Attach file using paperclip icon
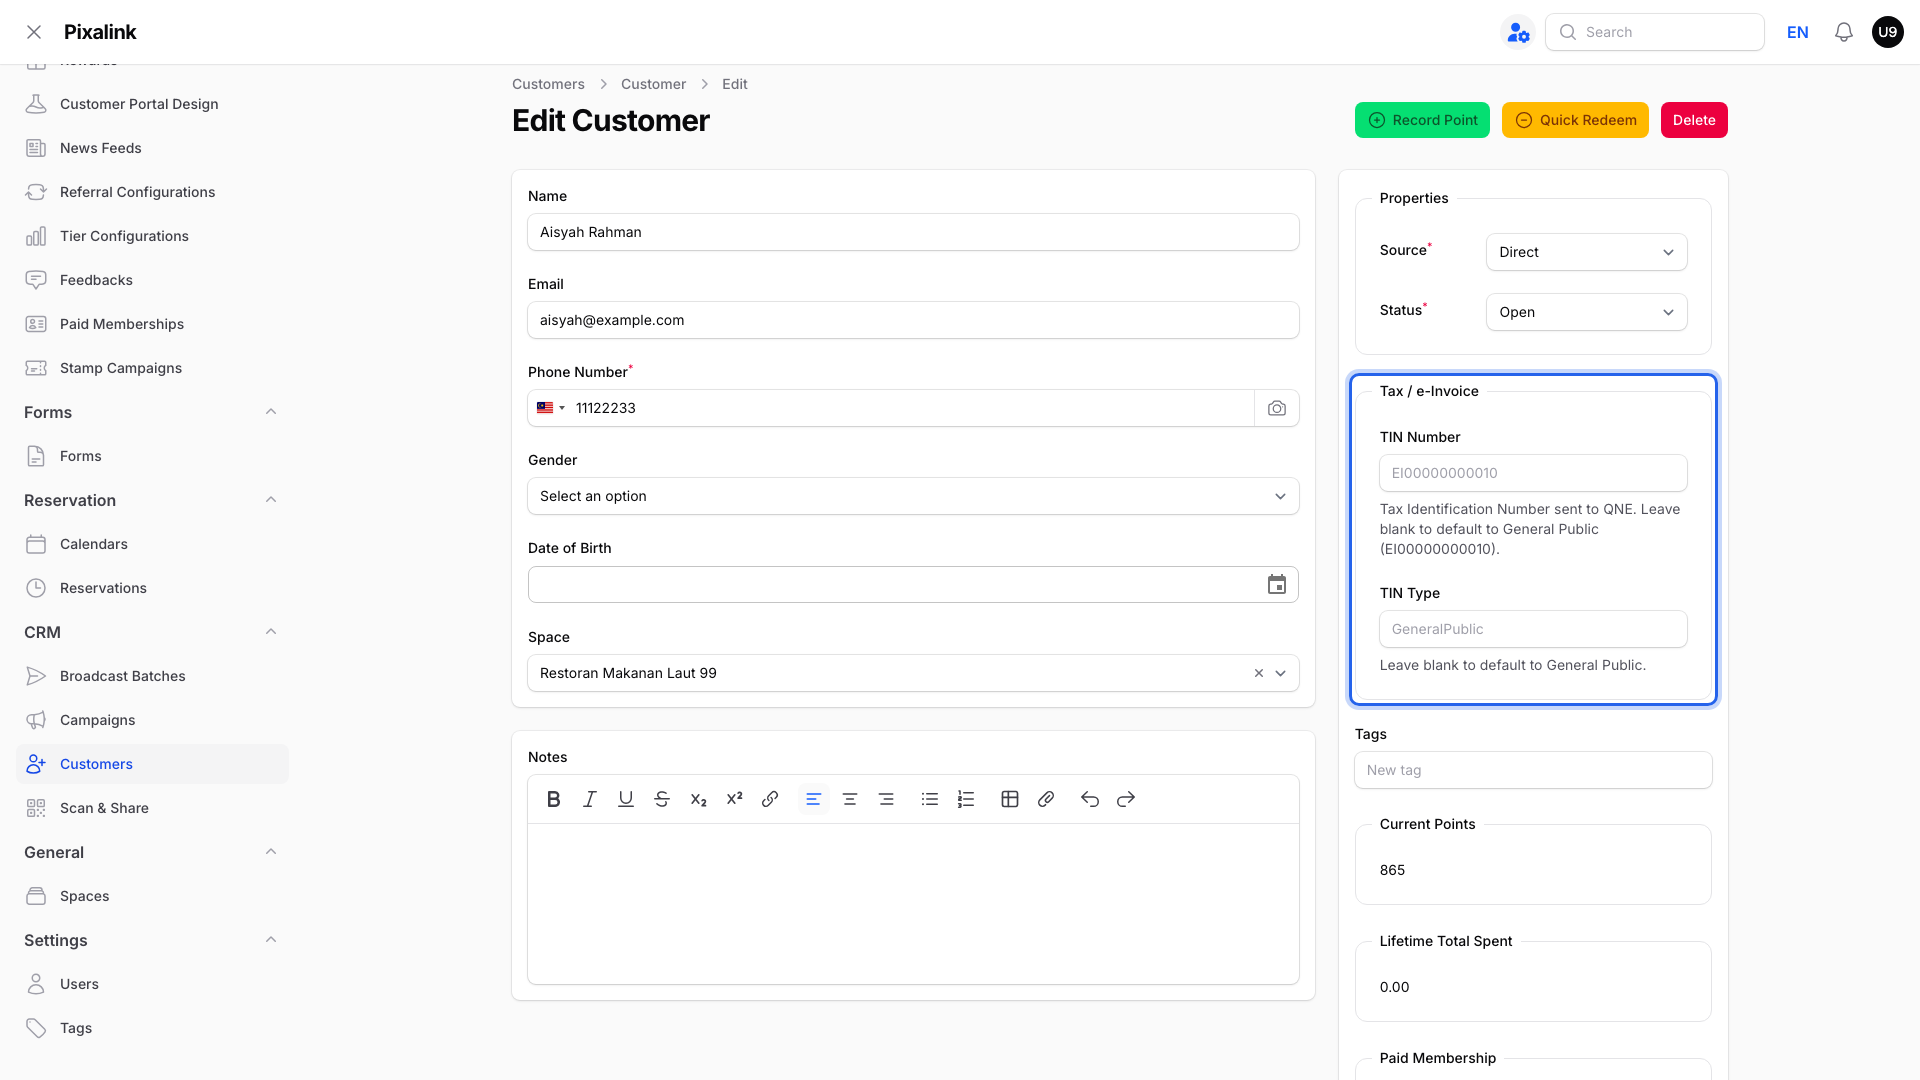1920x1080 pixels. tap(1046, 799)
